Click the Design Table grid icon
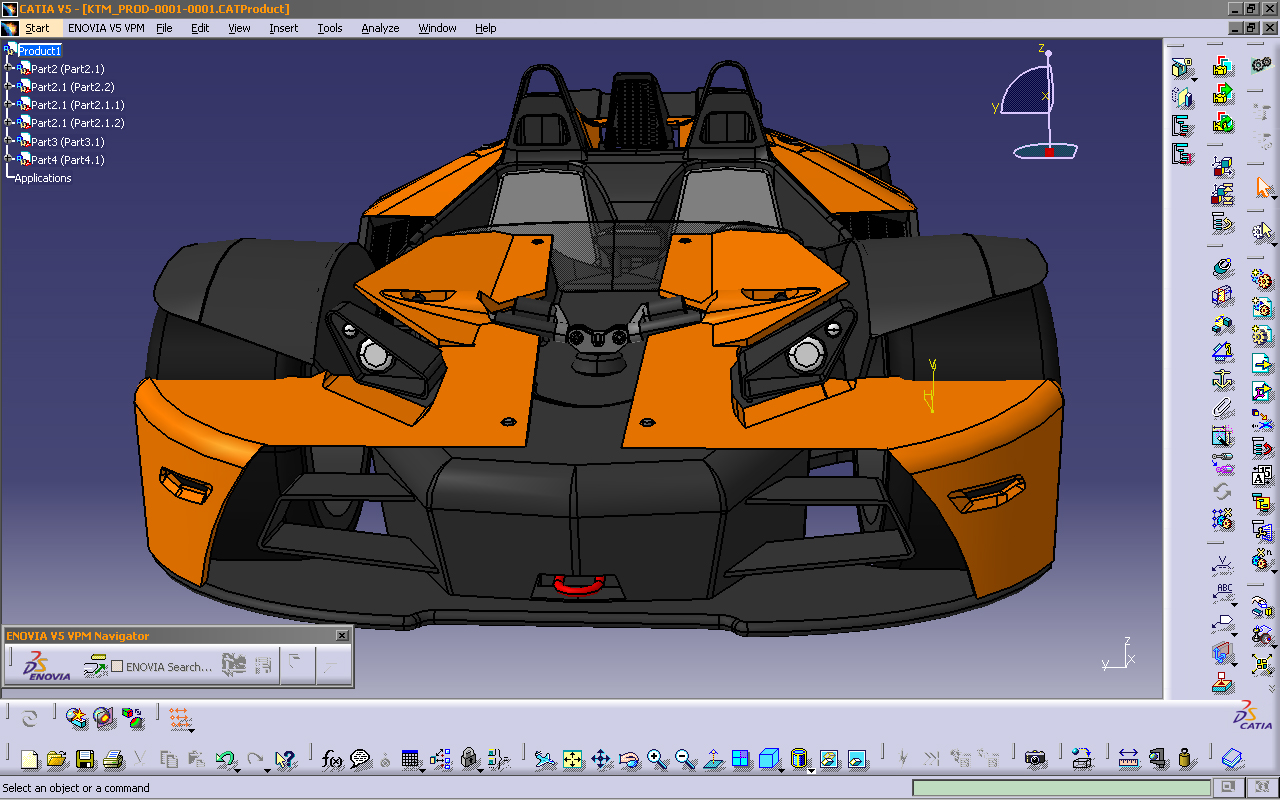The width and height of the screenshot is (1280, 800). click(410, 760)
